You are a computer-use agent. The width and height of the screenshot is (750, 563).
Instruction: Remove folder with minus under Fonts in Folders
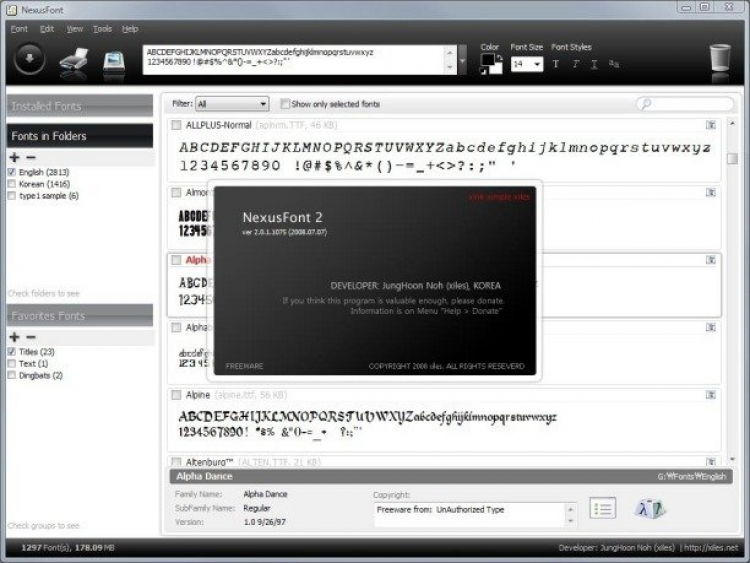click(31, 157)
